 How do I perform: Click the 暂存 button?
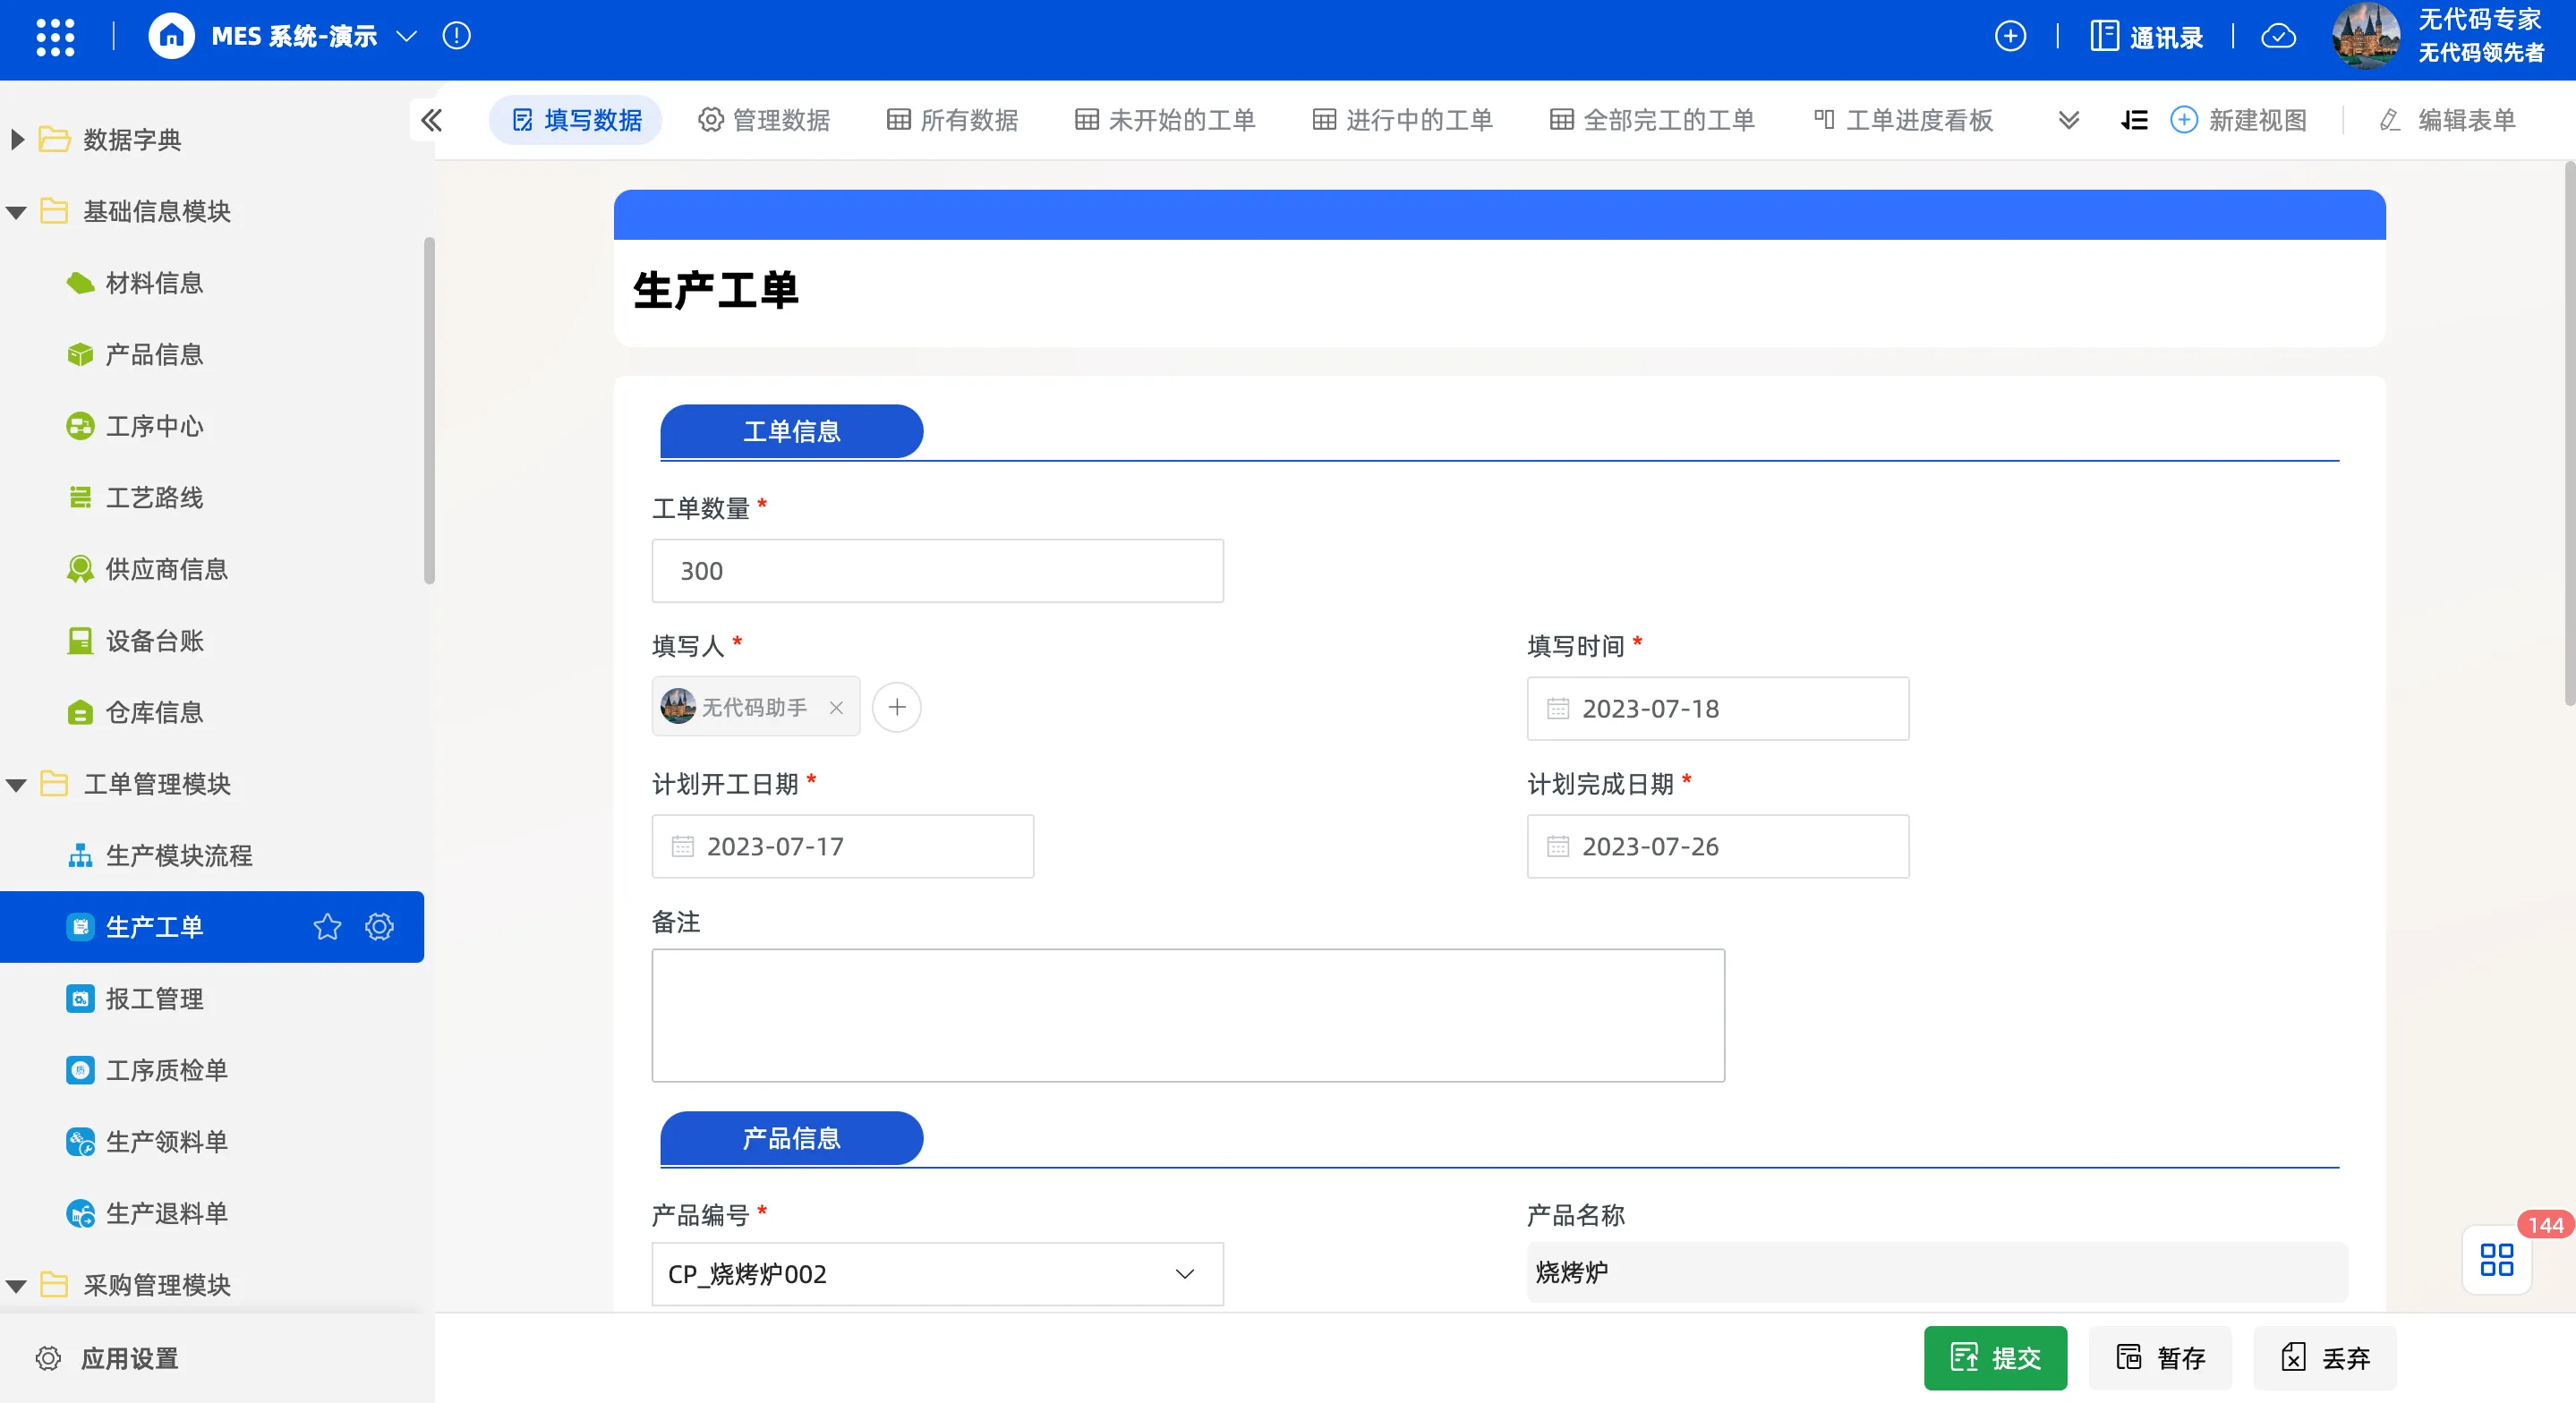pyautogui.click(x=2159, y=1358)
